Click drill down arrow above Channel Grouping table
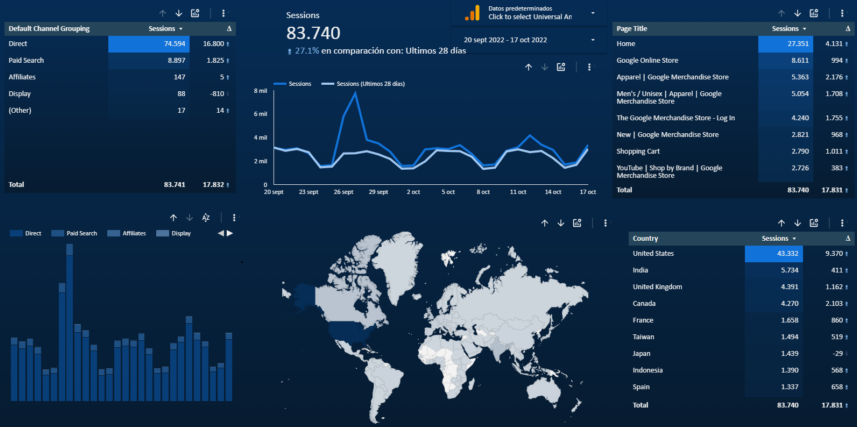The width and height of the screenshot is (857, 427). pos(178,13)
